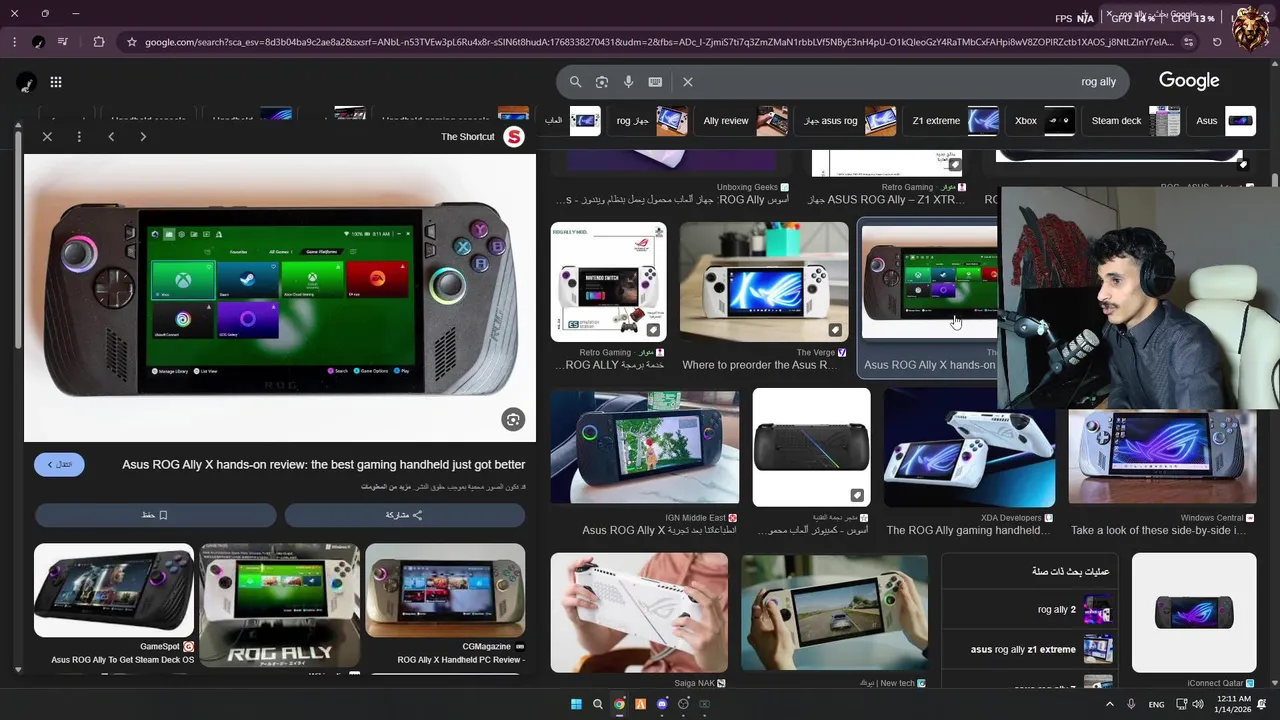Close the image preview panel

point(47,136)
